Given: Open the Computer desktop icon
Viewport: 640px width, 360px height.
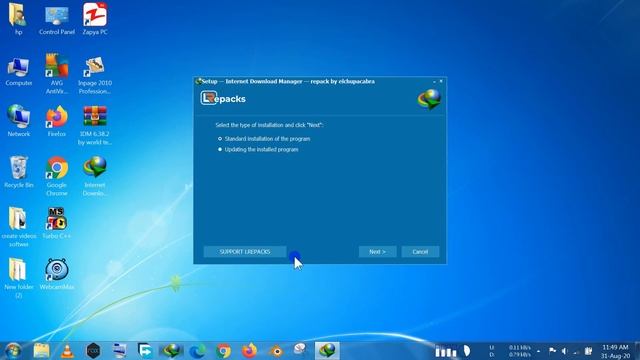Looking at the screenshot, I should coord(19,71).
